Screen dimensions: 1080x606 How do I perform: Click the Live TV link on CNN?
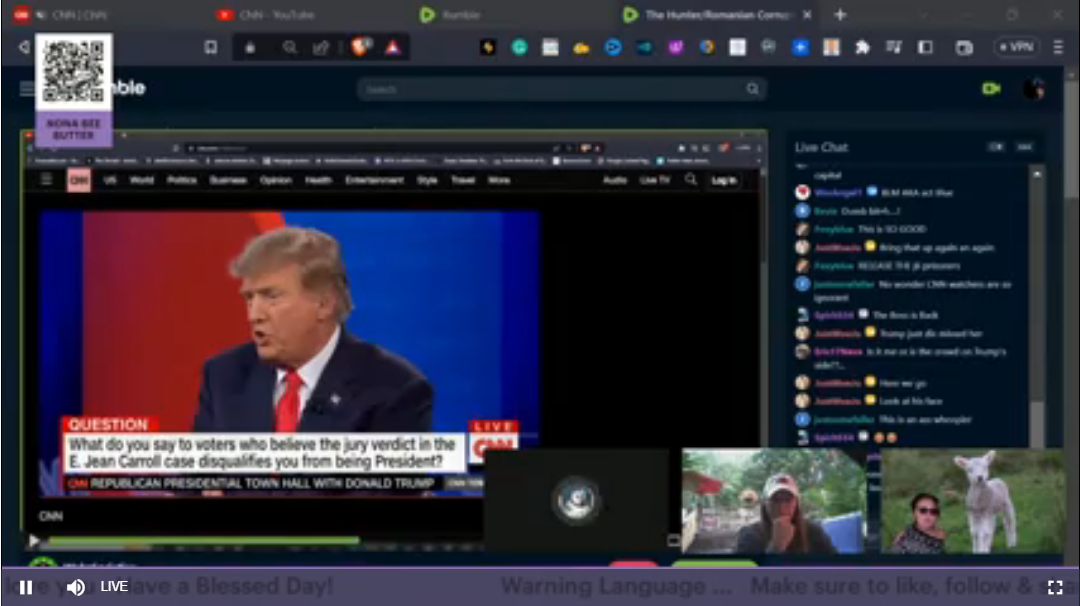[654, 180]
